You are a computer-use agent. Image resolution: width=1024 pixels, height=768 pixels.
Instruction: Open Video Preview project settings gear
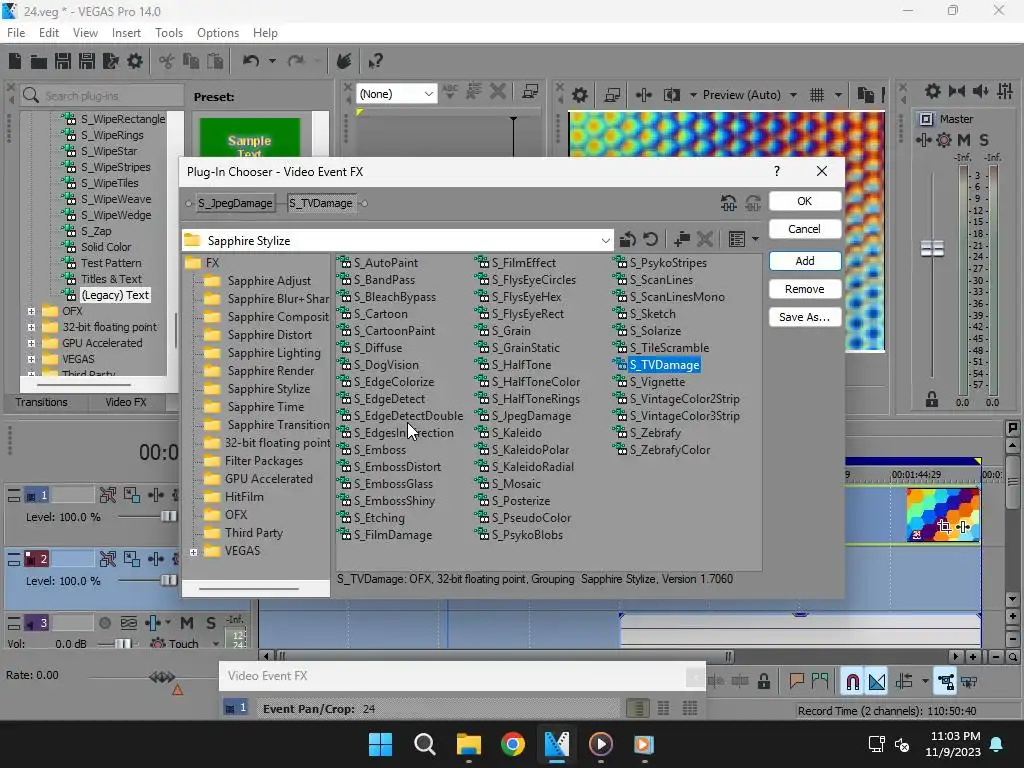[x=579, y=95]
